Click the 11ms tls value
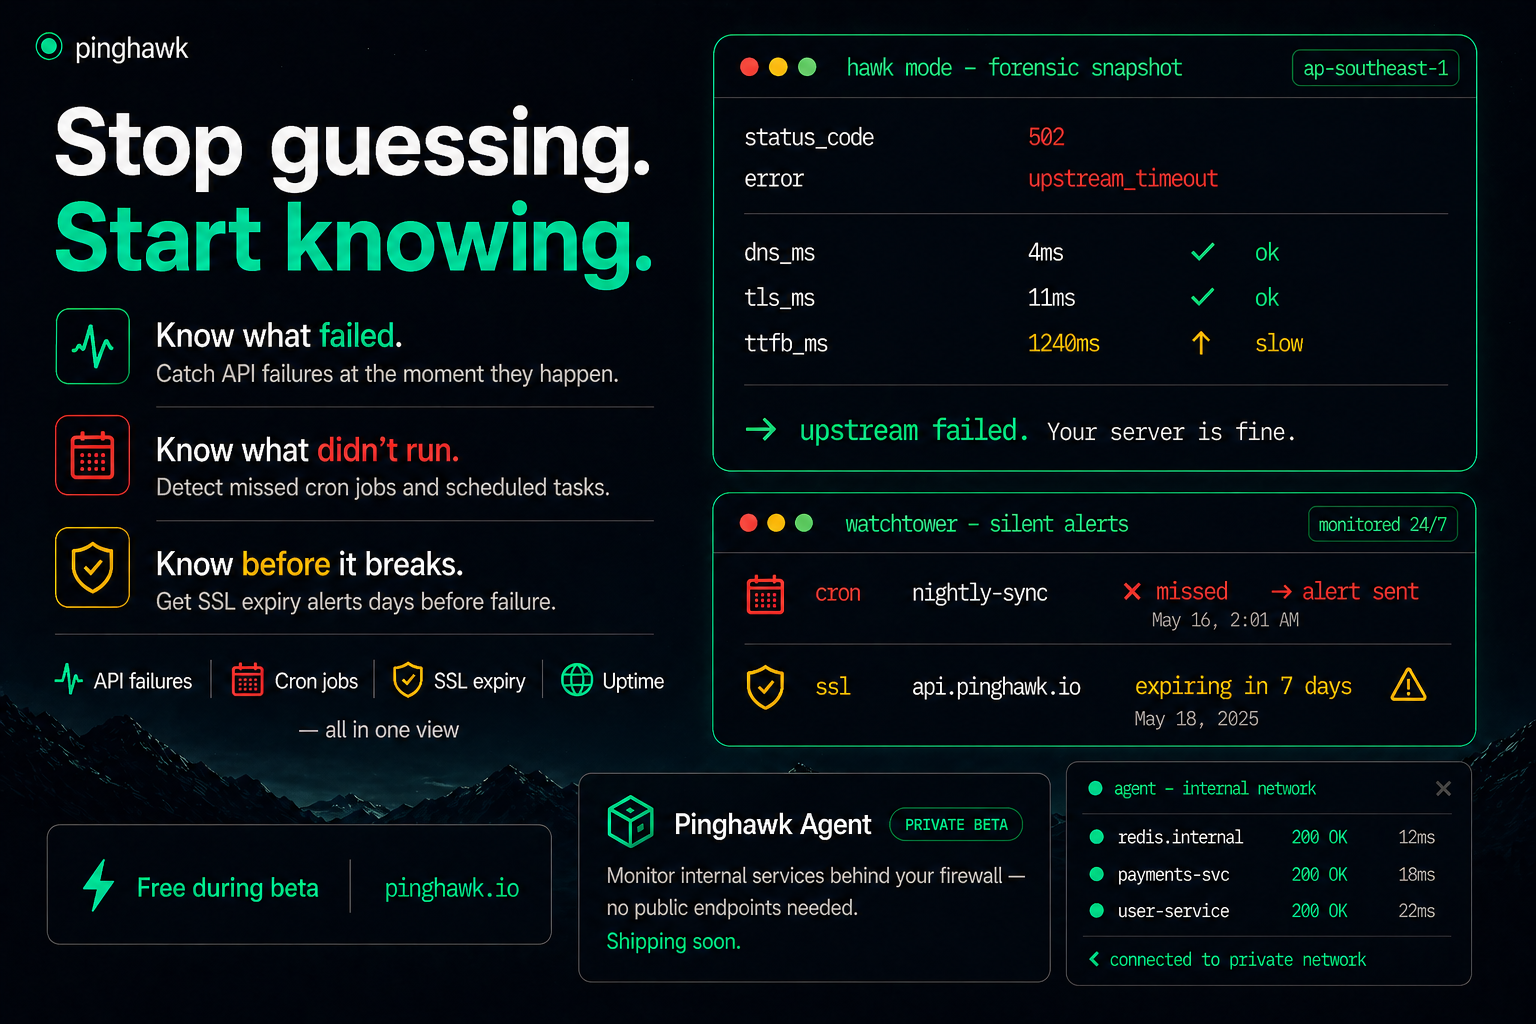This screenshot has height=1024, width=1536. (1052, 297)
